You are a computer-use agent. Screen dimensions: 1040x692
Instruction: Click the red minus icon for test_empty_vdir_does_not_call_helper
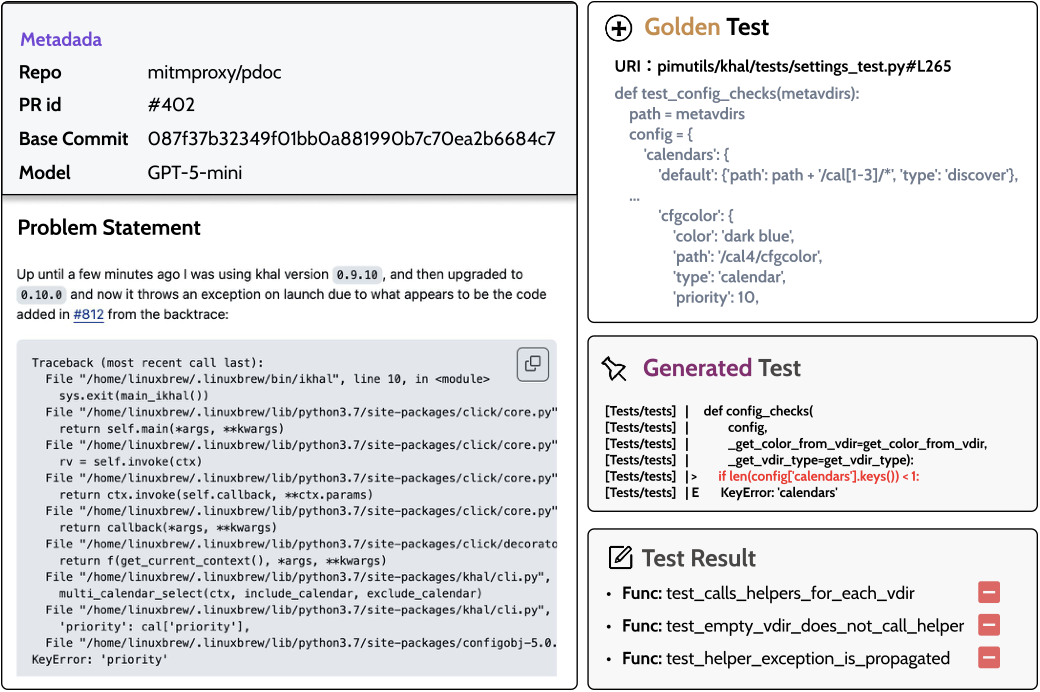click(x=989, y=625)
